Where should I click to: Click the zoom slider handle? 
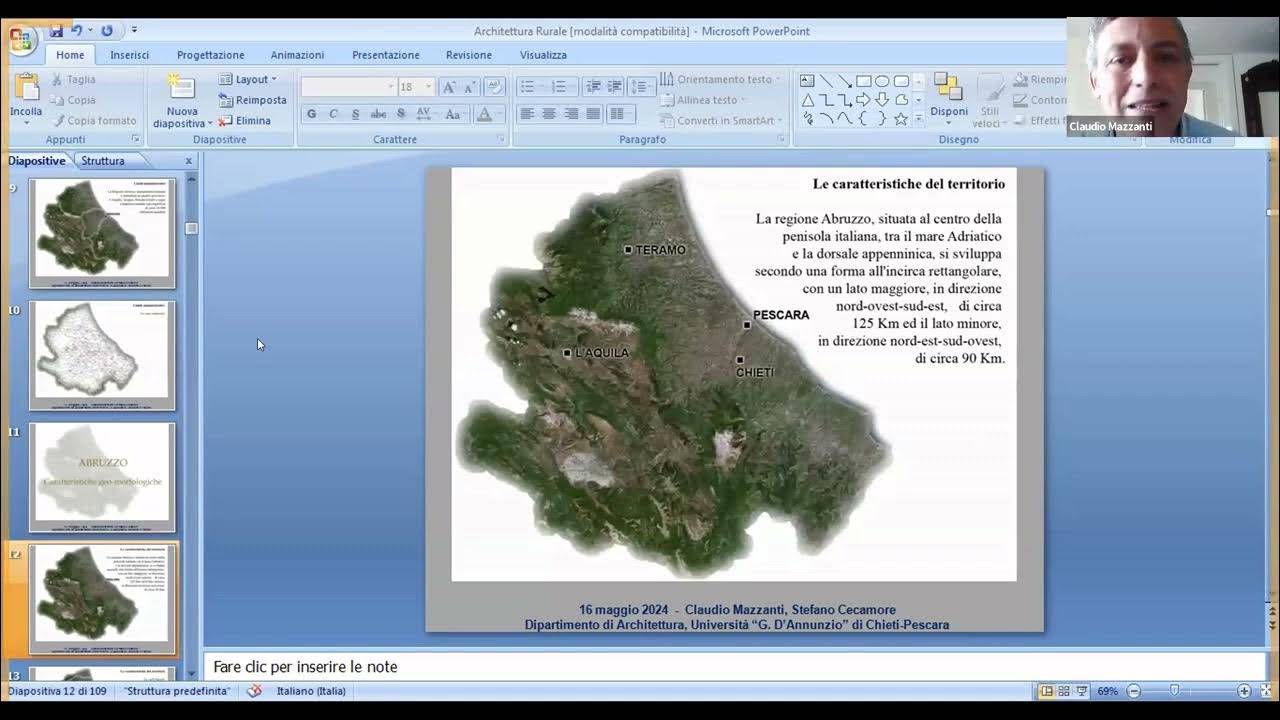pos(1174,691)
